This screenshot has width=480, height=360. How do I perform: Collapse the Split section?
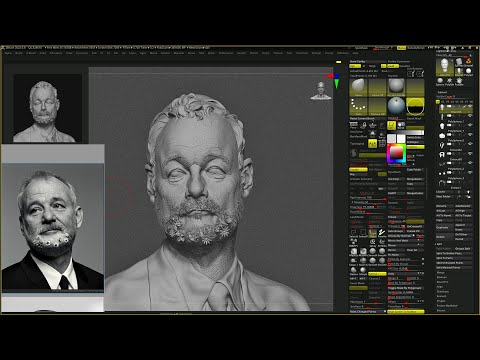[439, 244]
